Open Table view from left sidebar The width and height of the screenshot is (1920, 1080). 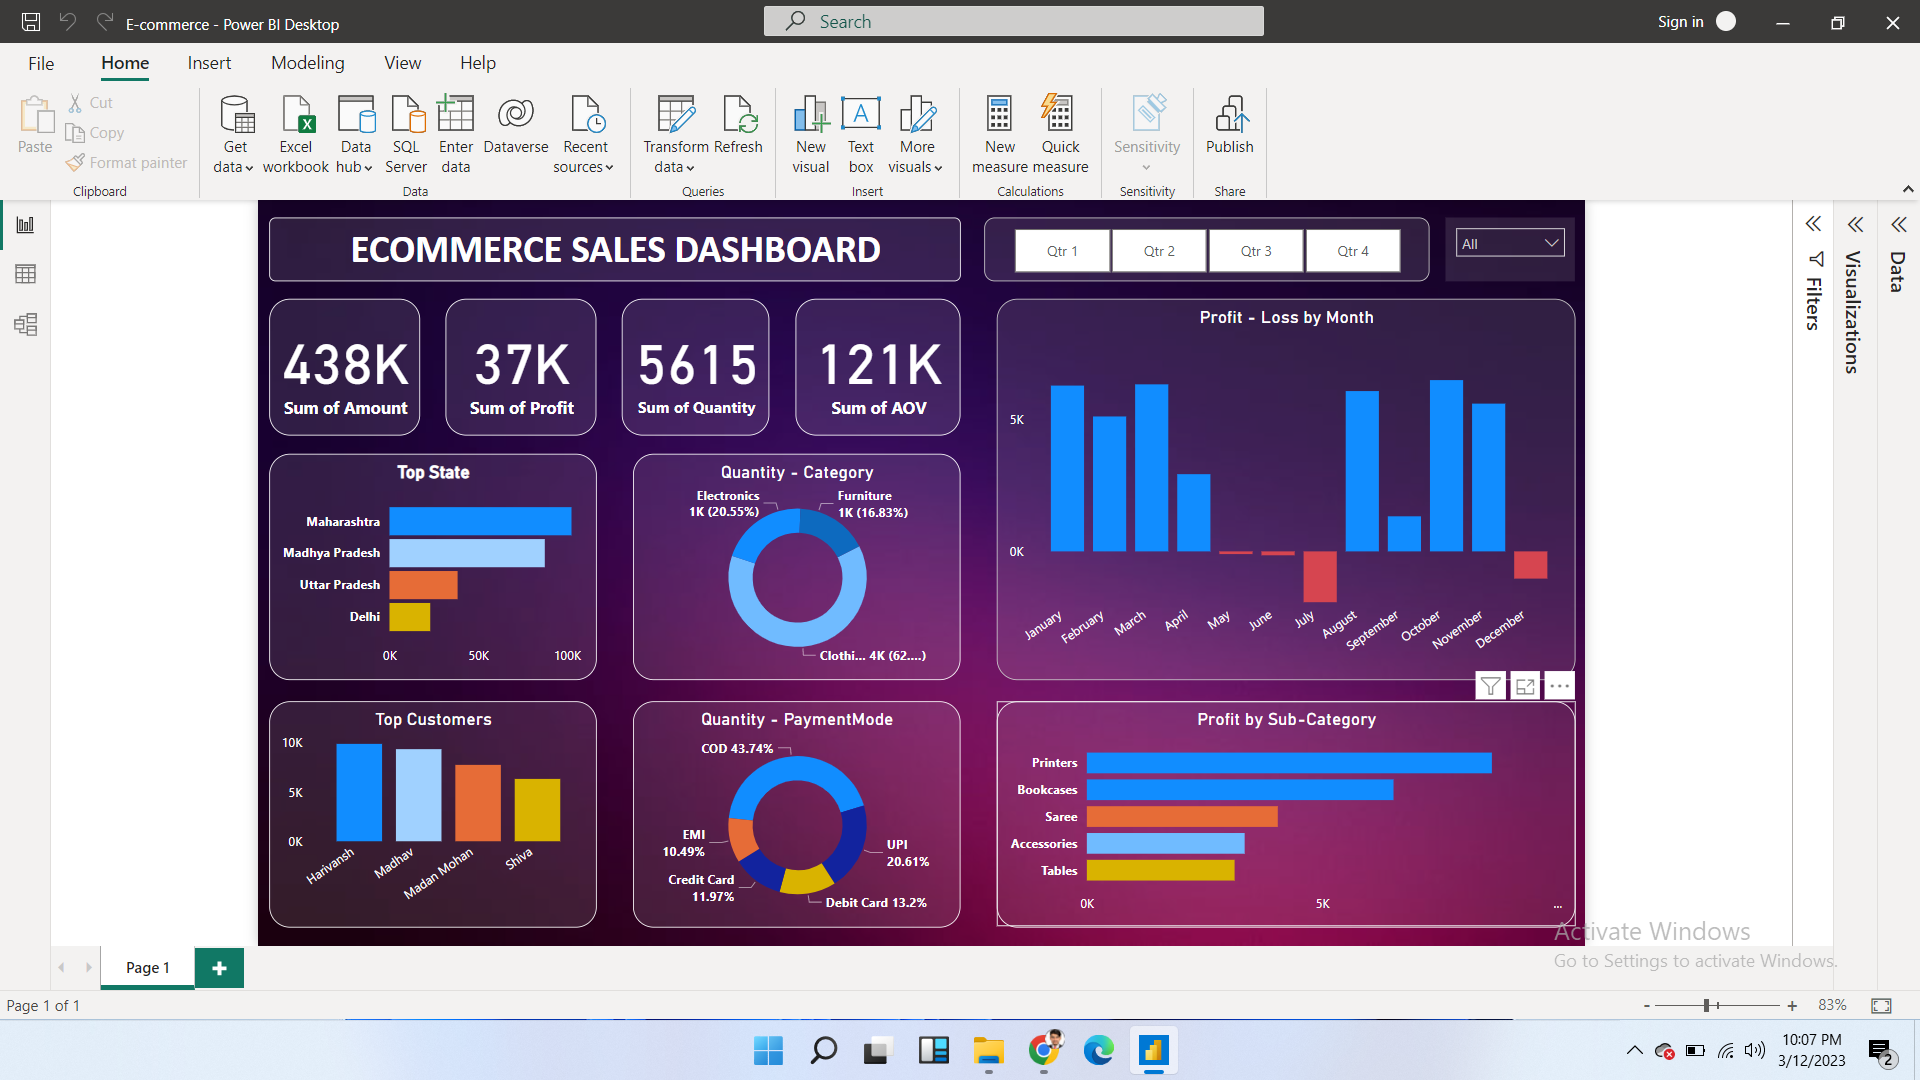(x=25, y=274)
